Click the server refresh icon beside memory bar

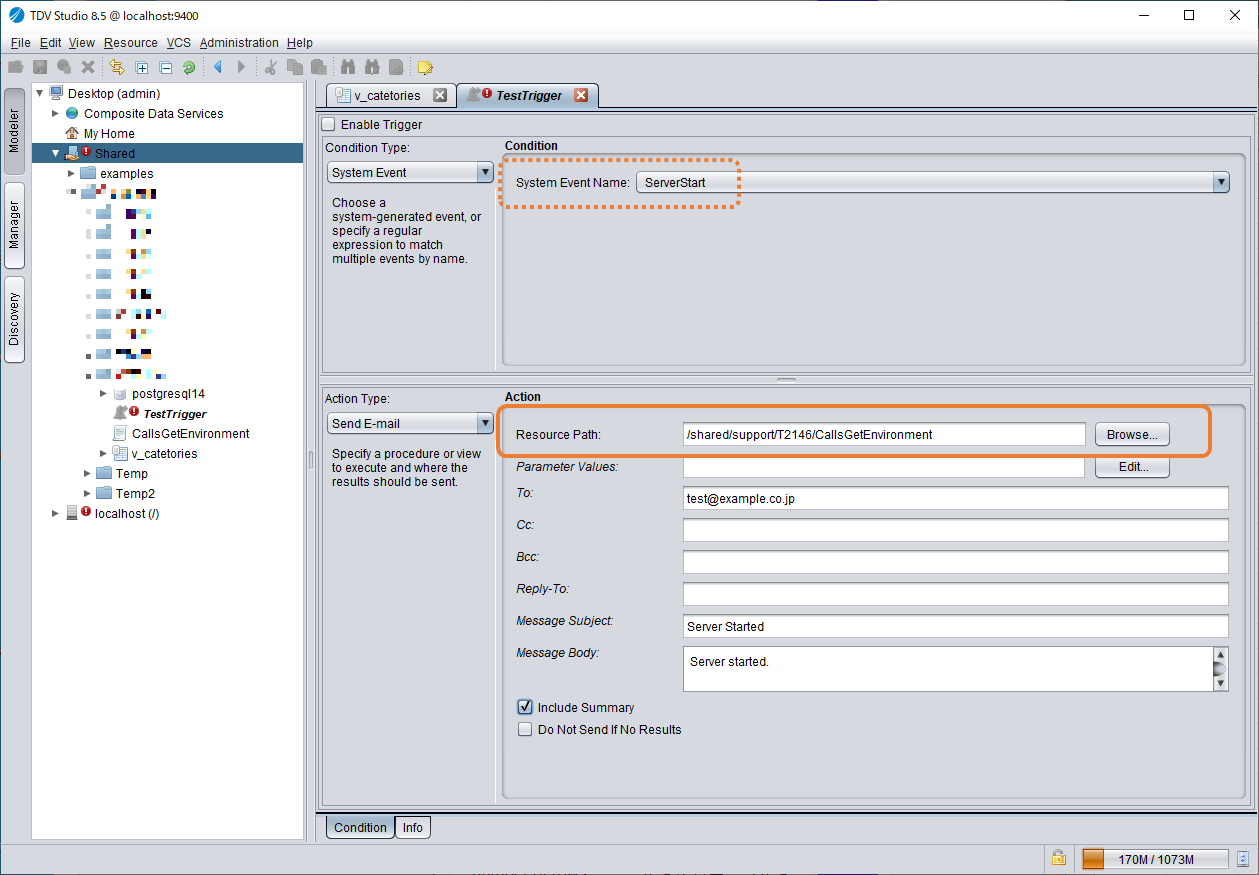[1243, 858]
